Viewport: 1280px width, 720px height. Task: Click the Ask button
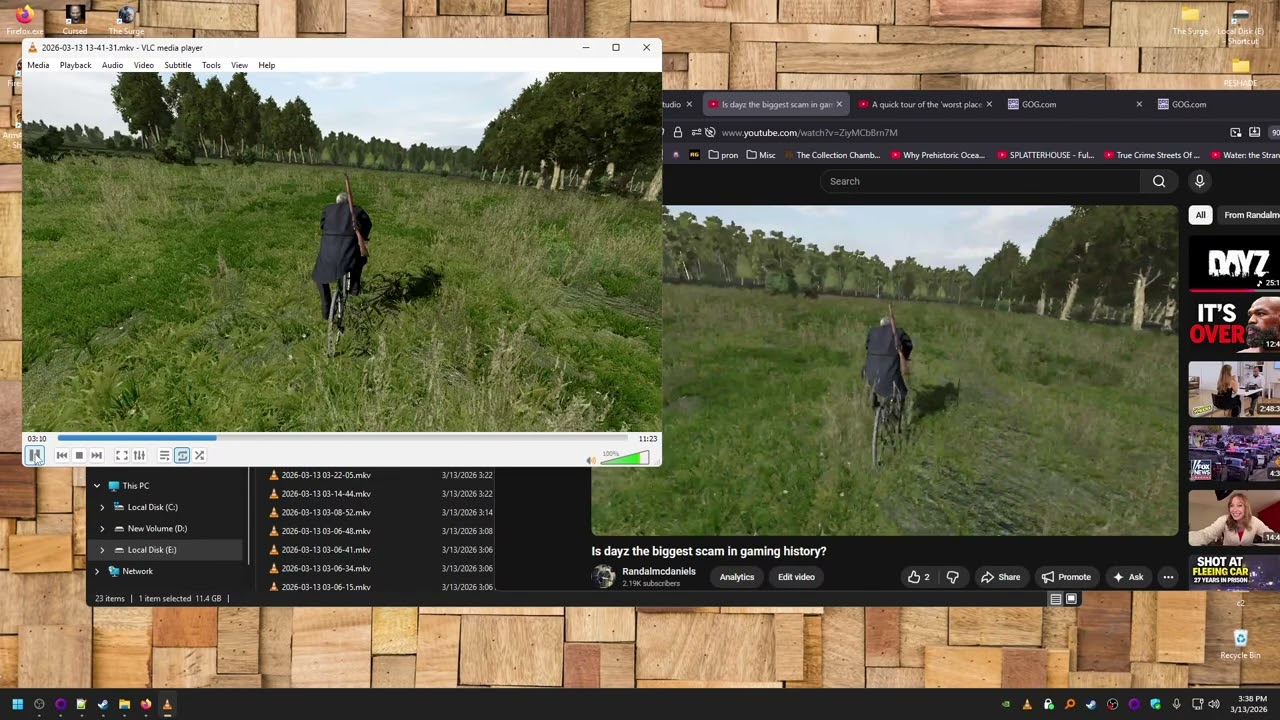tap(1127, 577)
